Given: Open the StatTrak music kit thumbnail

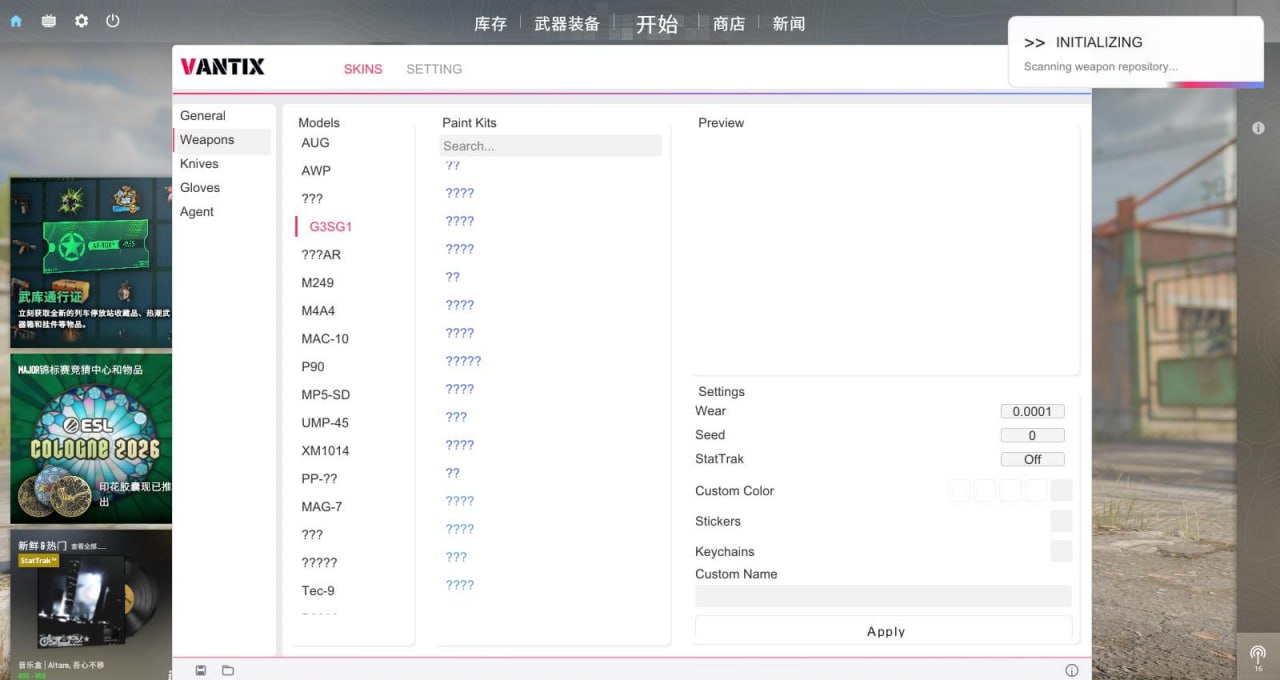Looking at the screenshot, I should click(91, 604).
